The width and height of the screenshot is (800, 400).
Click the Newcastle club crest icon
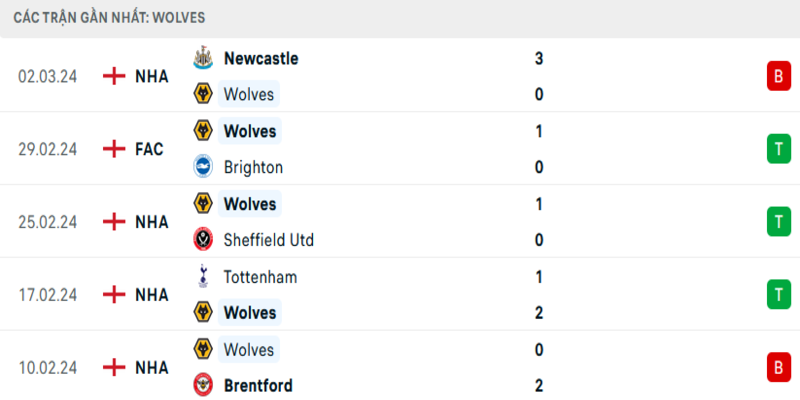coord(203,58)
